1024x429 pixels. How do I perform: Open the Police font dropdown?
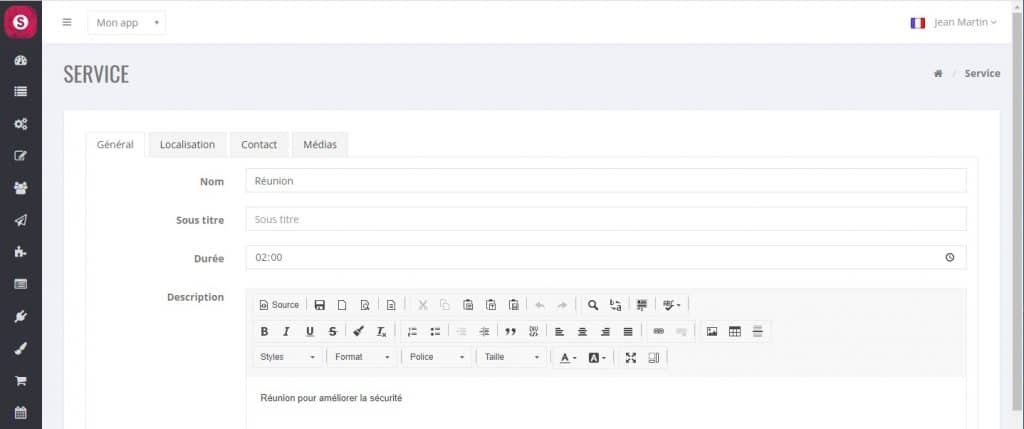tap(437, 357)
